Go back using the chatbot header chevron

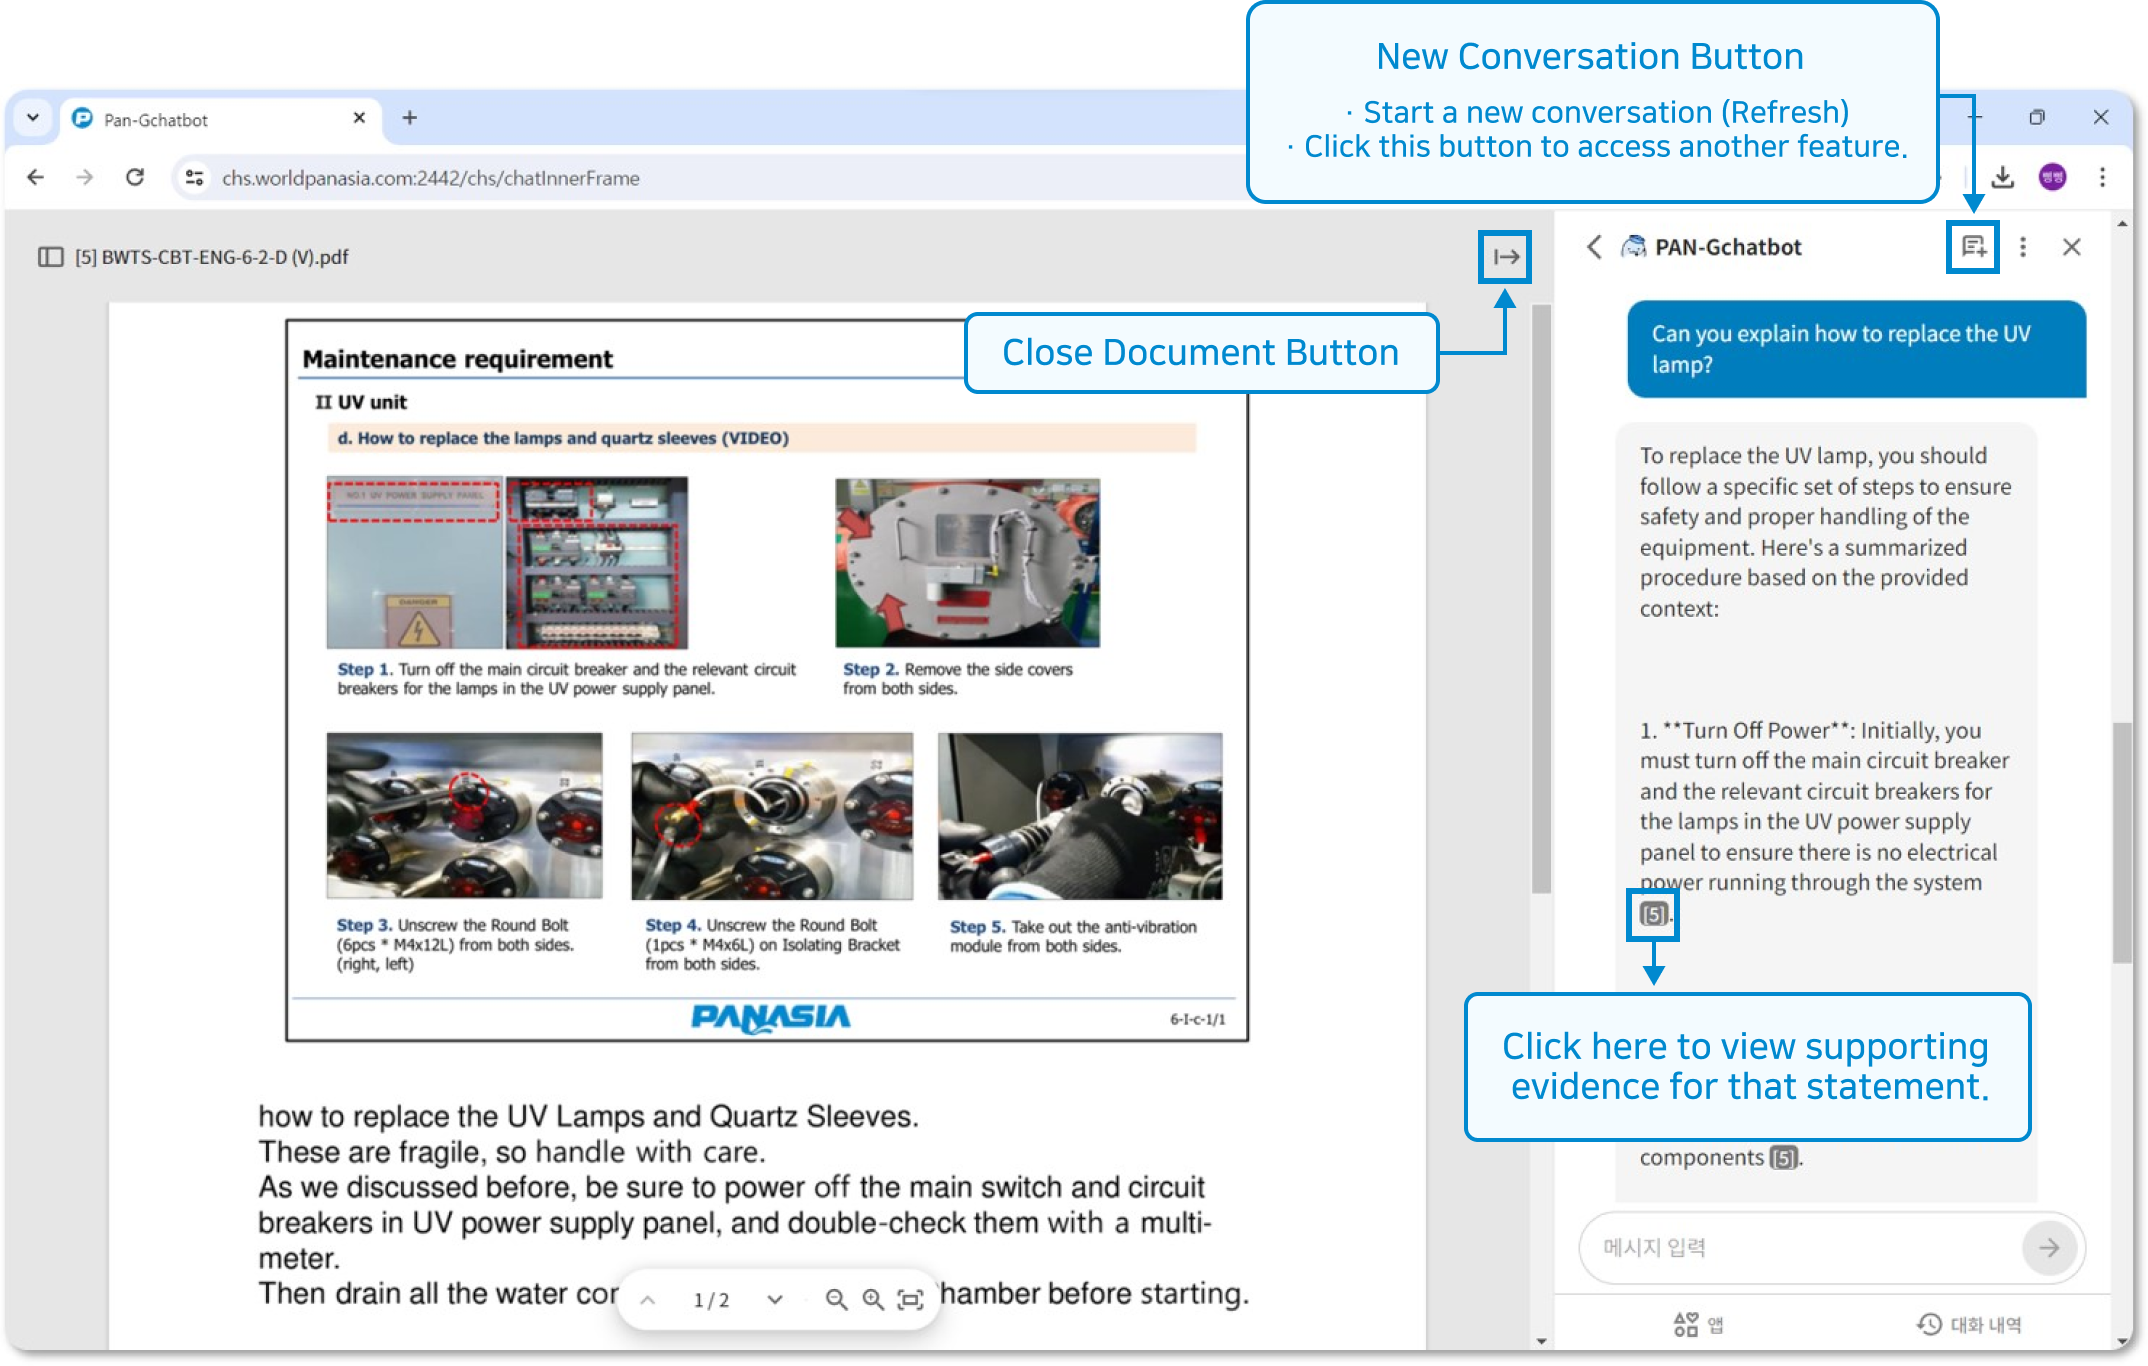pos(1595,247)
